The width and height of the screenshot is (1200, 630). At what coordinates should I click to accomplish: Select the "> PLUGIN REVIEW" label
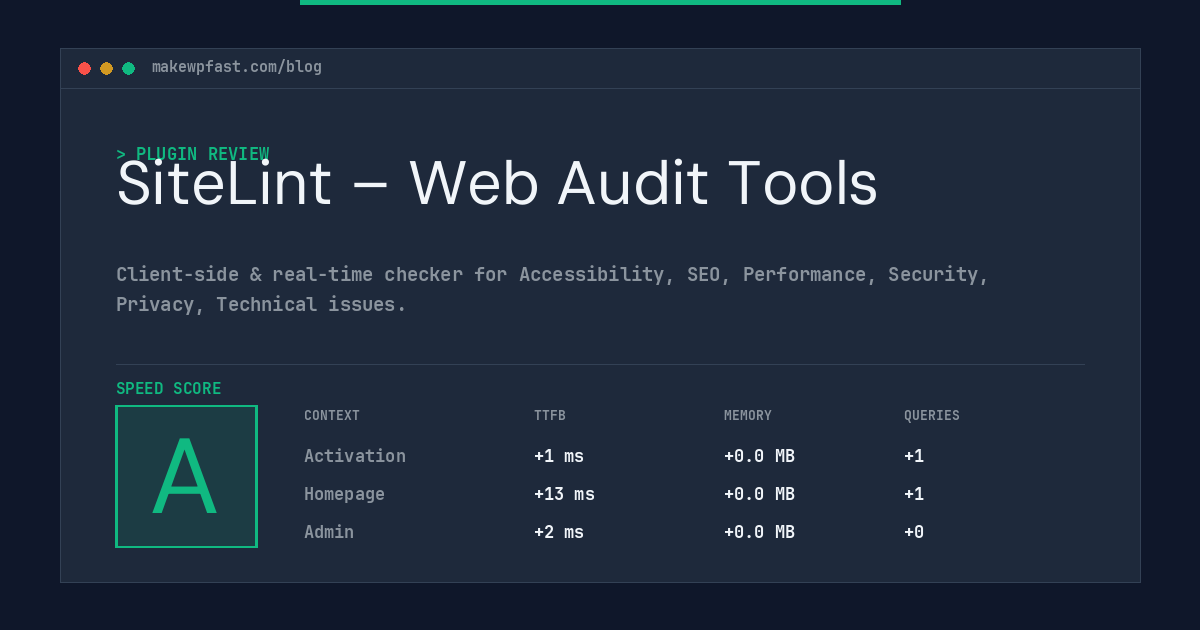tap(193, 154)
